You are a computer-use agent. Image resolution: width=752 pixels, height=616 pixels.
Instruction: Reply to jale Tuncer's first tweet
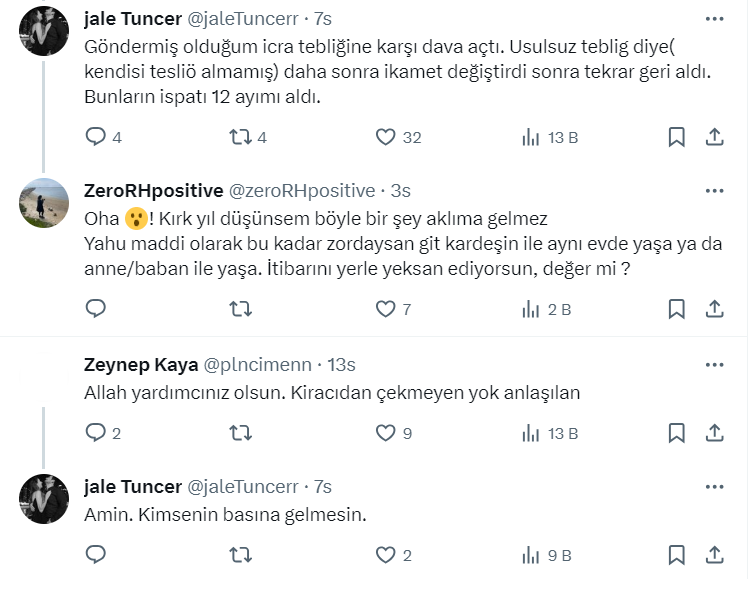pyautogui.click(x=96, y=137)
